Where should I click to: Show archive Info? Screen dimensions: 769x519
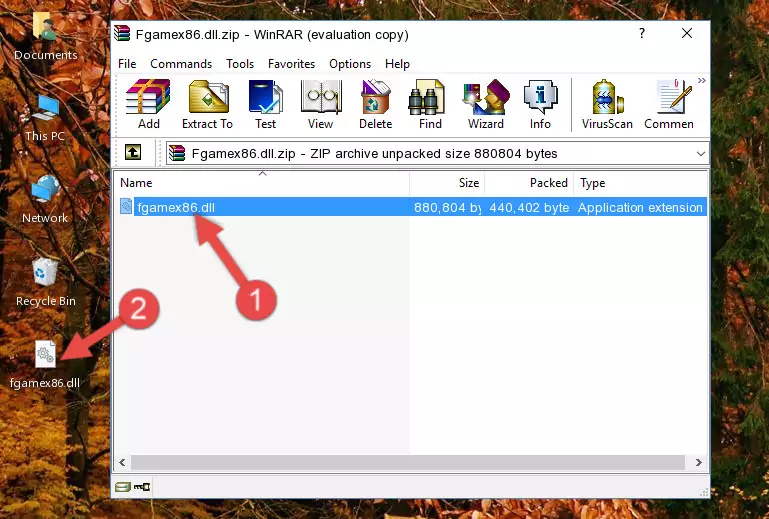540,104
